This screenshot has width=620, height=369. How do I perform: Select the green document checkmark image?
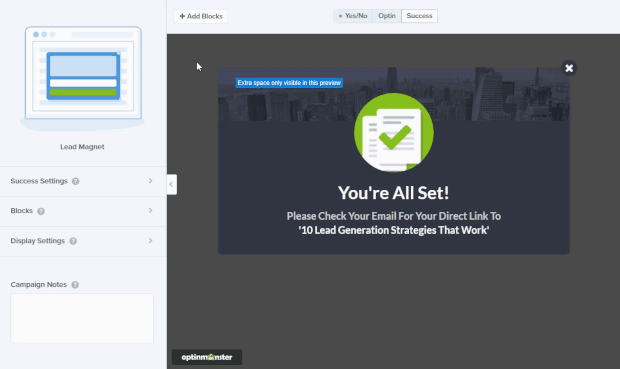tap(394, 132)
